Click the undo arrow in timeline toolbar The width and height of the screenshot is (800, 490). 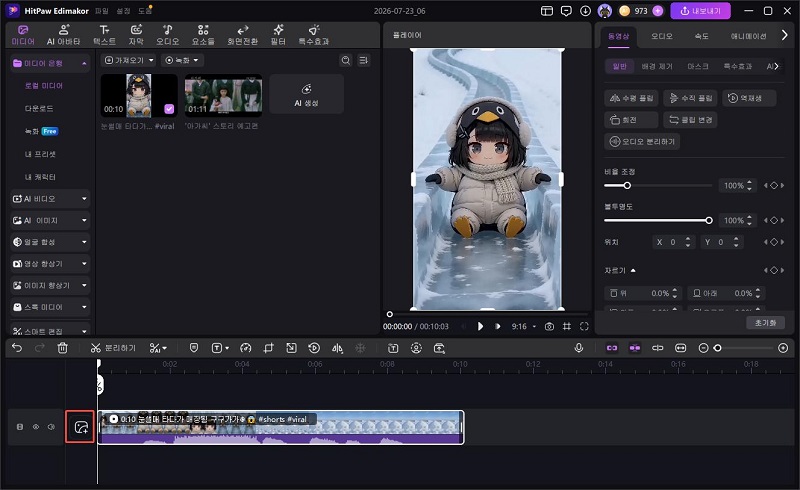(x=17, y=348)
